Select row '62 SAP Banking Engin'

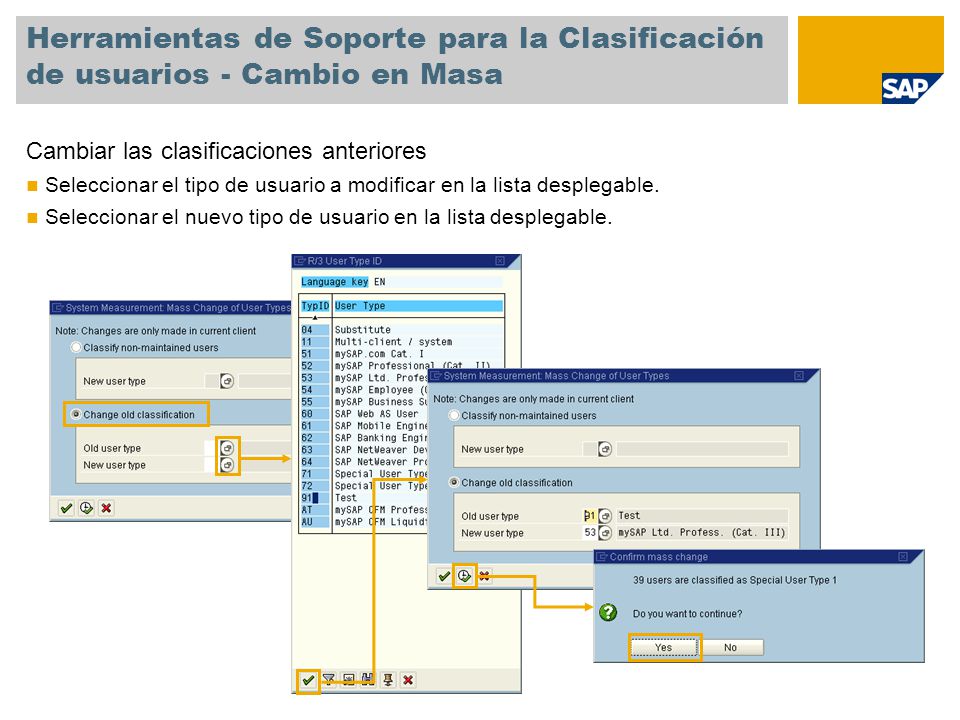pyautogui.click(x=364, y=438)
